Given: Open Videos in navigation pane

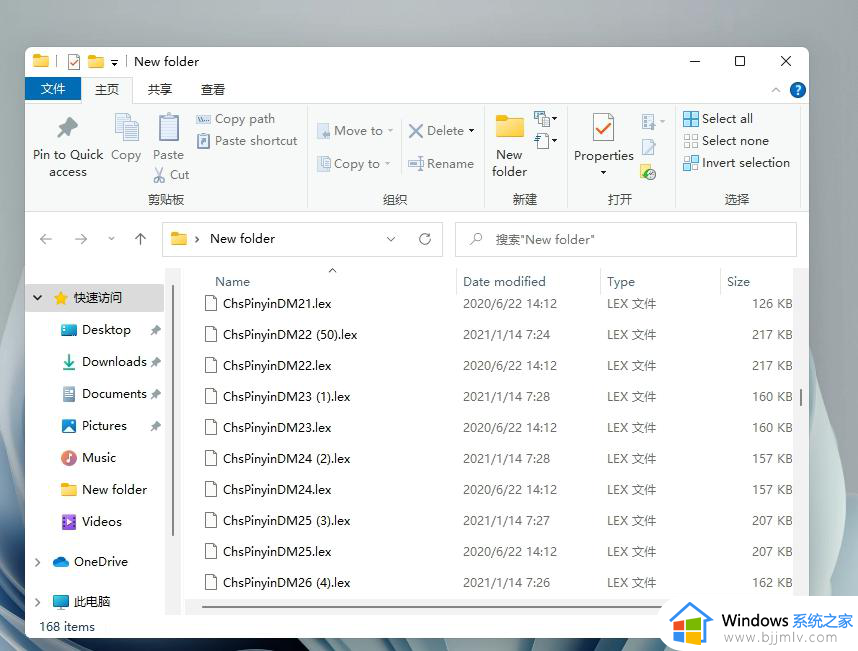Looking at the screenshot, I should (102, 521).
